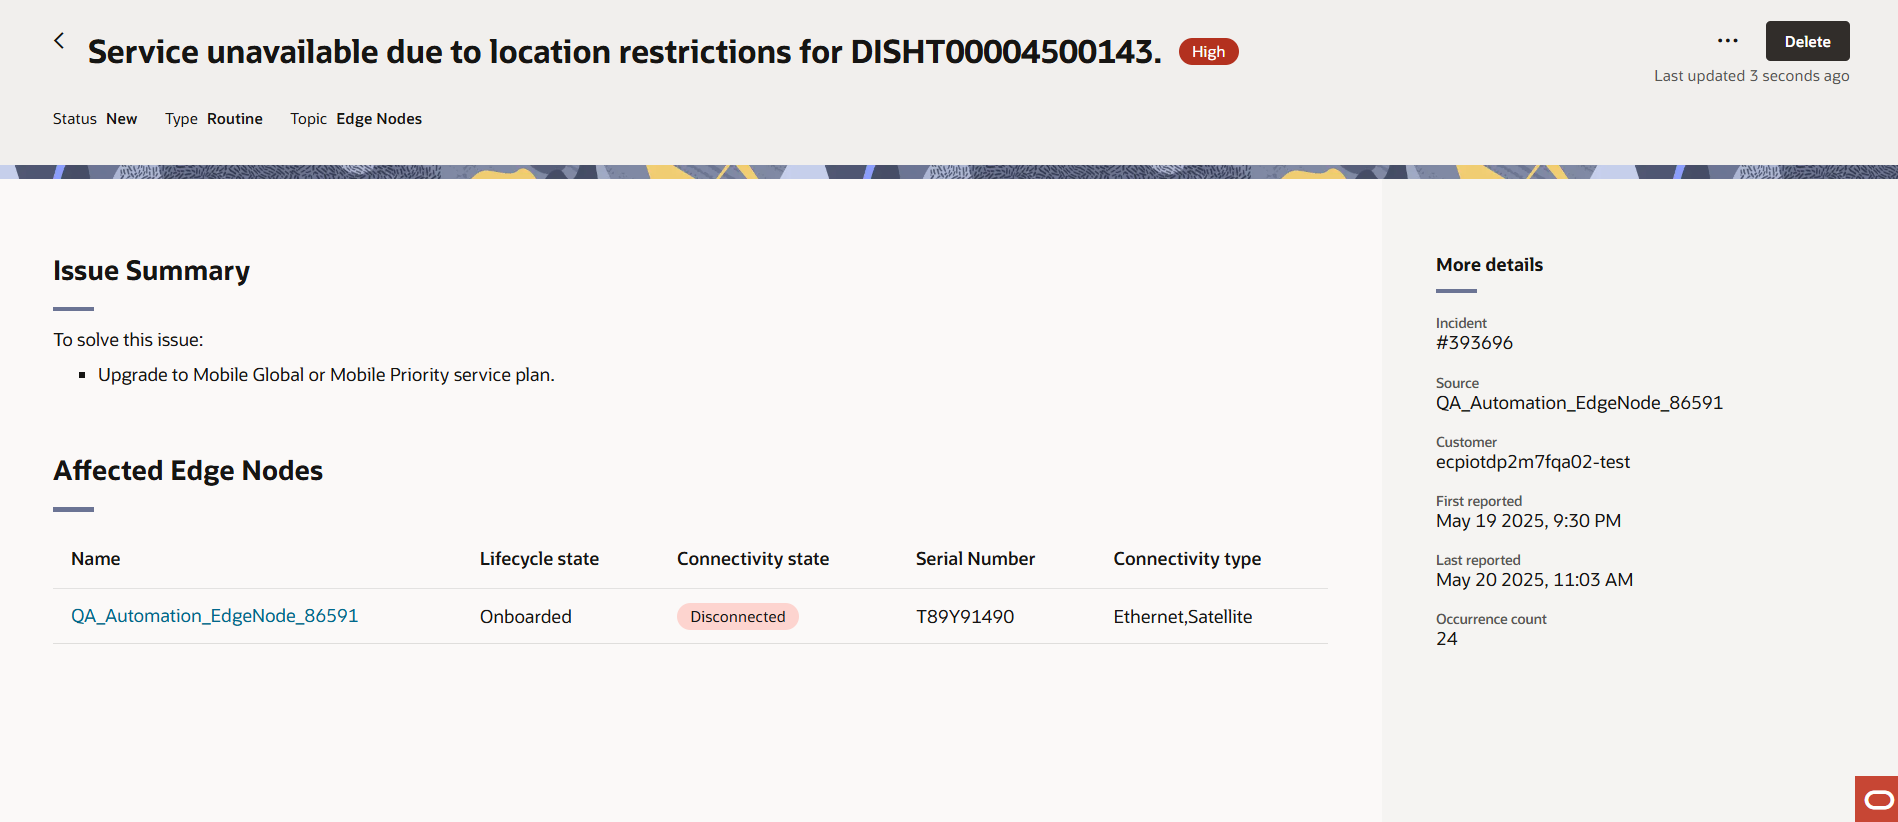
Task: Click serial number T89Y91490 in the table
Action: click(x=966, y=616)
